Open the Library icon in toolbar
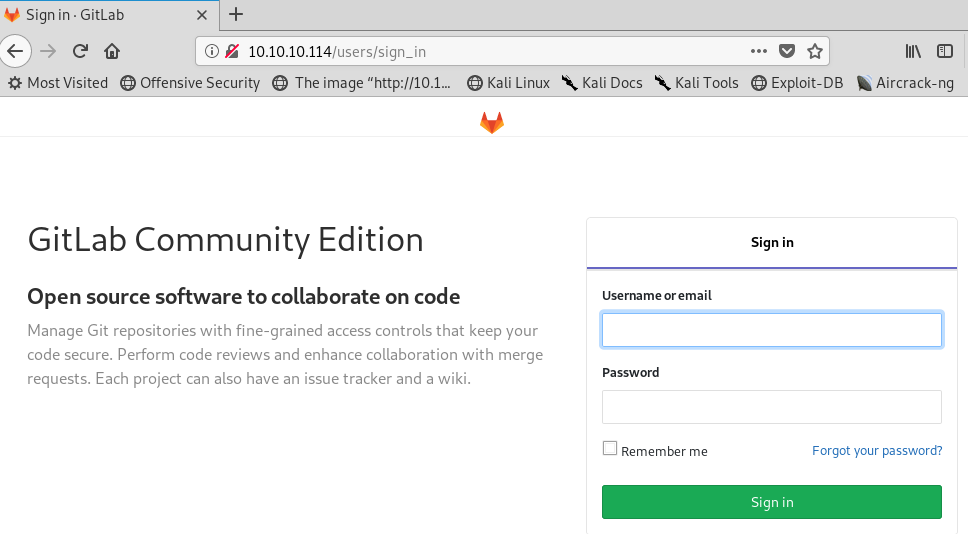 click(x=913, y=51)
